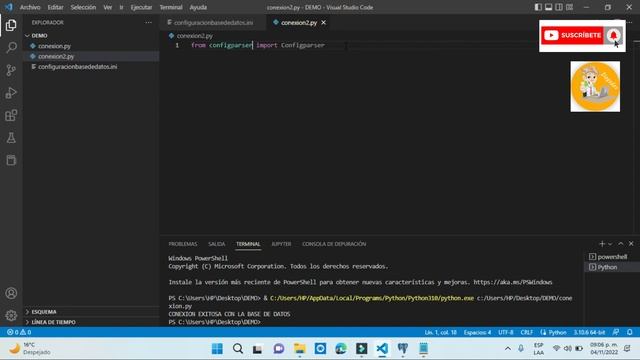
Task: Toggle primary side bar layout icon
Action: 538,7
